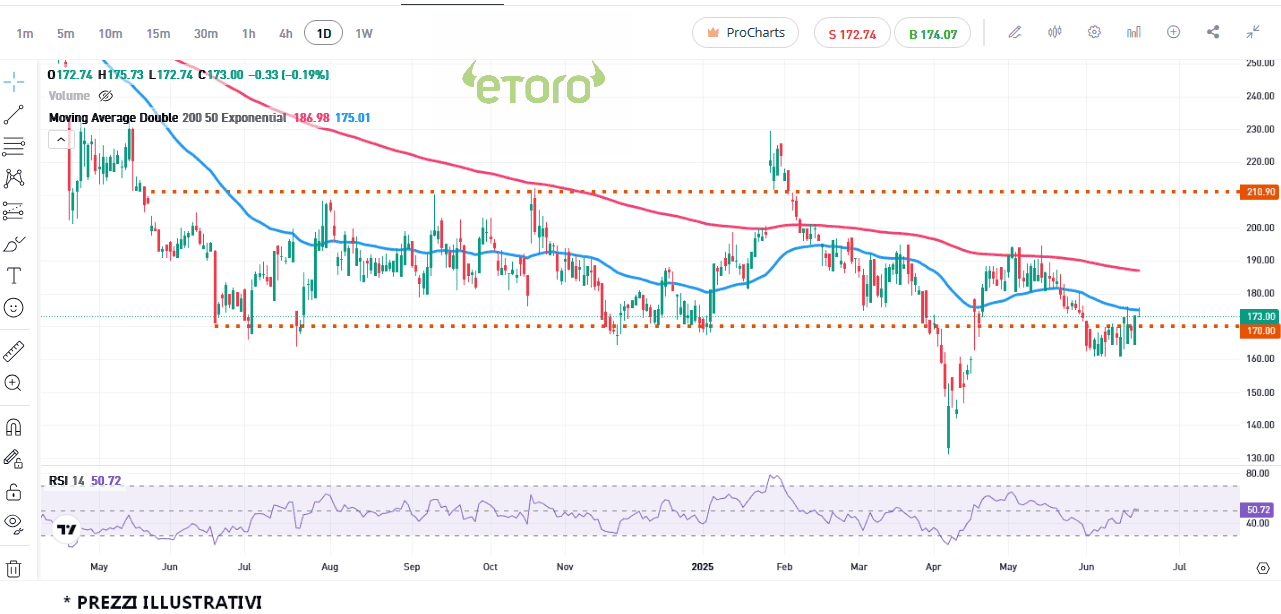The image size is (1281, 614).
Task: Click the zoom in magnifier tool
Action: point(14,383)
